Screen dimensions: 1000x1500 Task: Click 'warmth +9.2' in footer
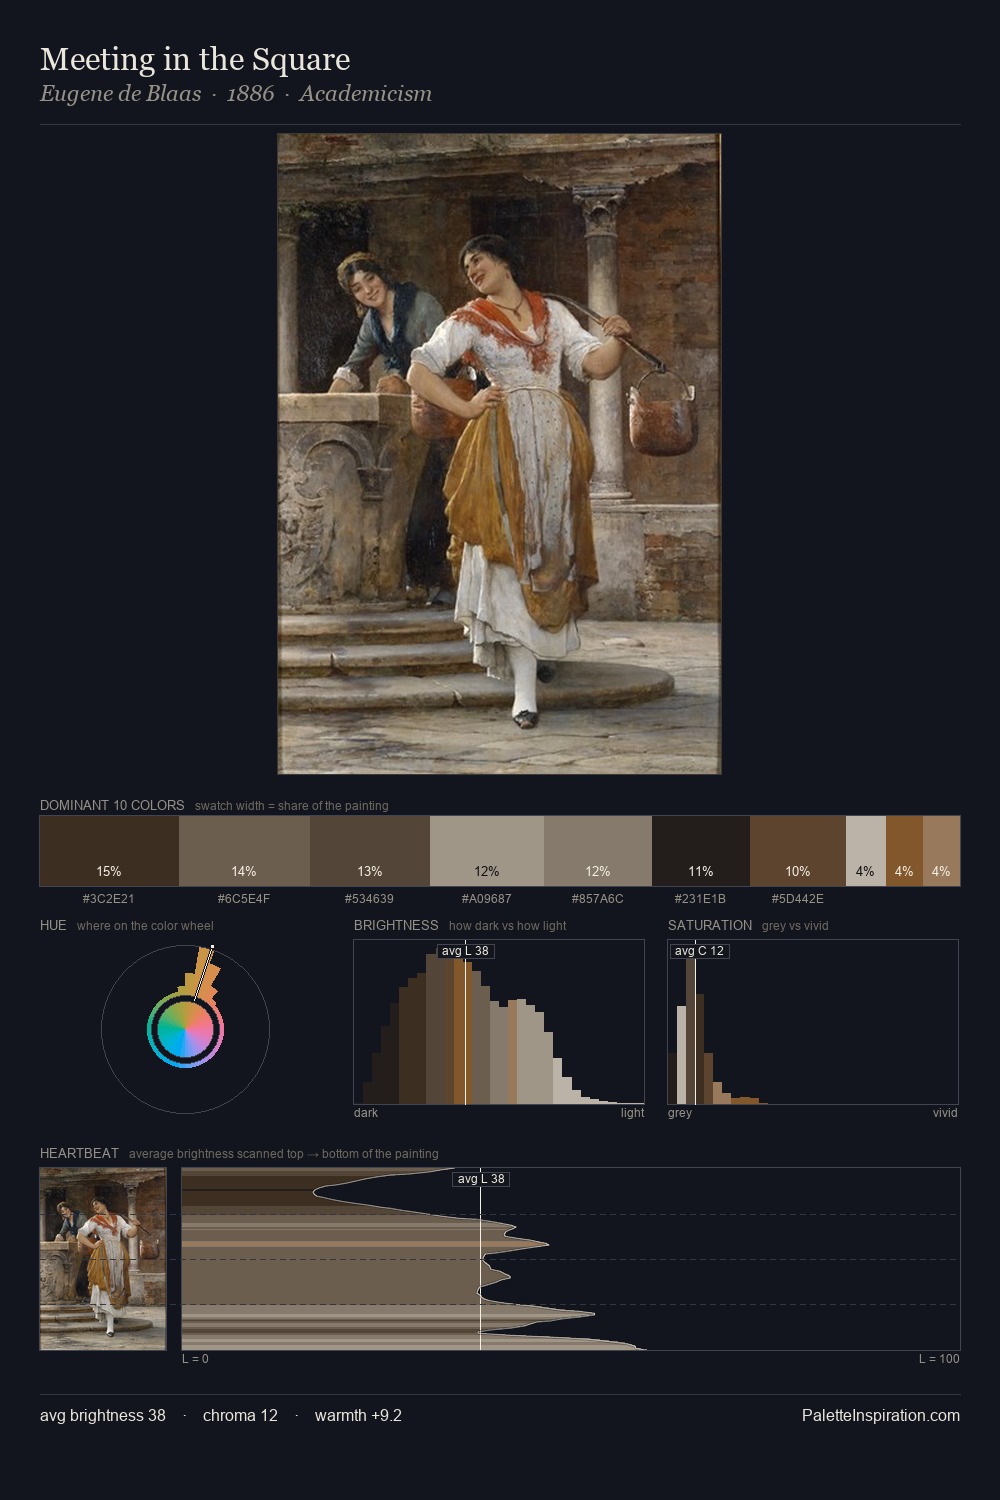tap(358, 1415)
